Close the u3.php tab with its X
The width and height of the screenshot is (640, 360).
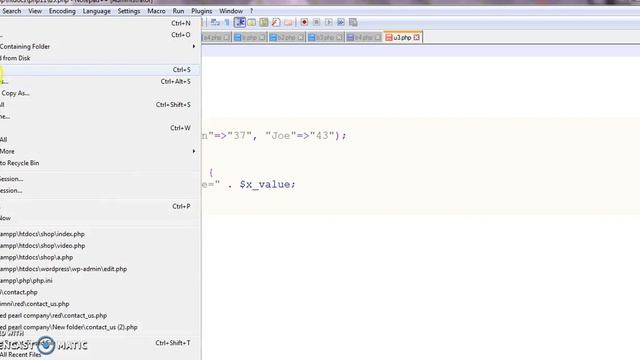coord(416,38)
